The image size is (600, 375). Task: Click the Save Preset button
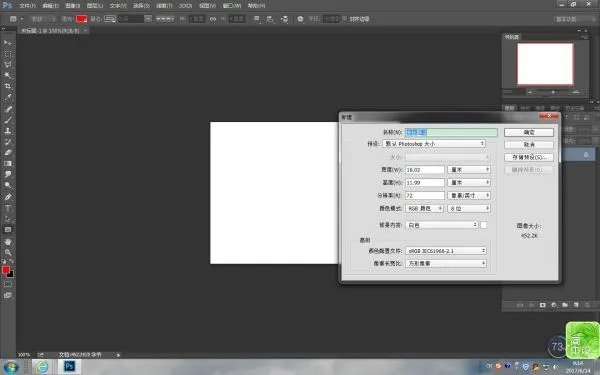click(529, 157)
